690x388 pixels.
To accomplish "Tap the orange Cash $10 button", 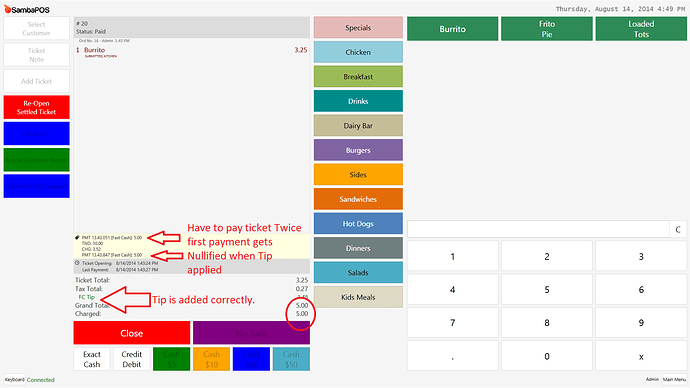I will (x=211, y=359).
